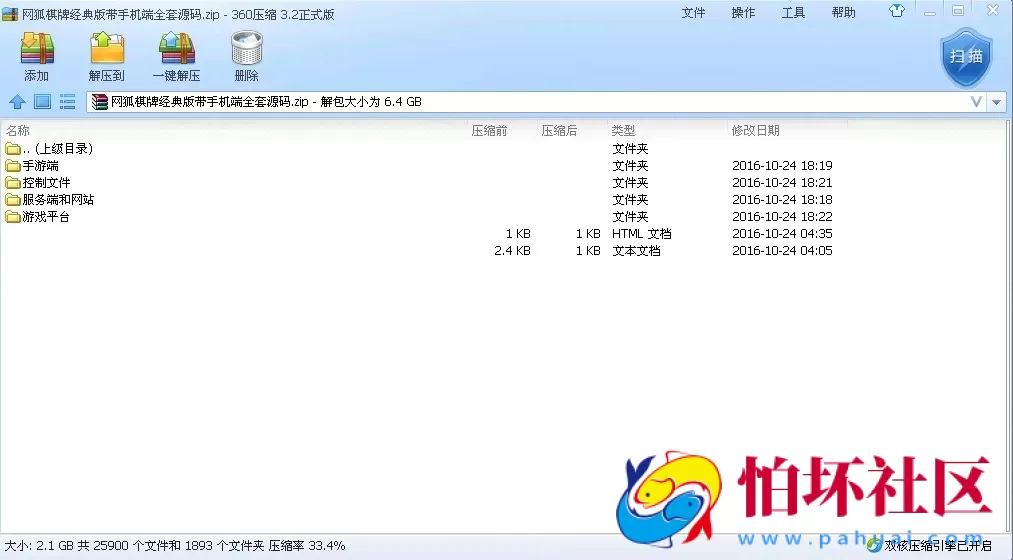Go up one level with blue arrow

[17, 101]
